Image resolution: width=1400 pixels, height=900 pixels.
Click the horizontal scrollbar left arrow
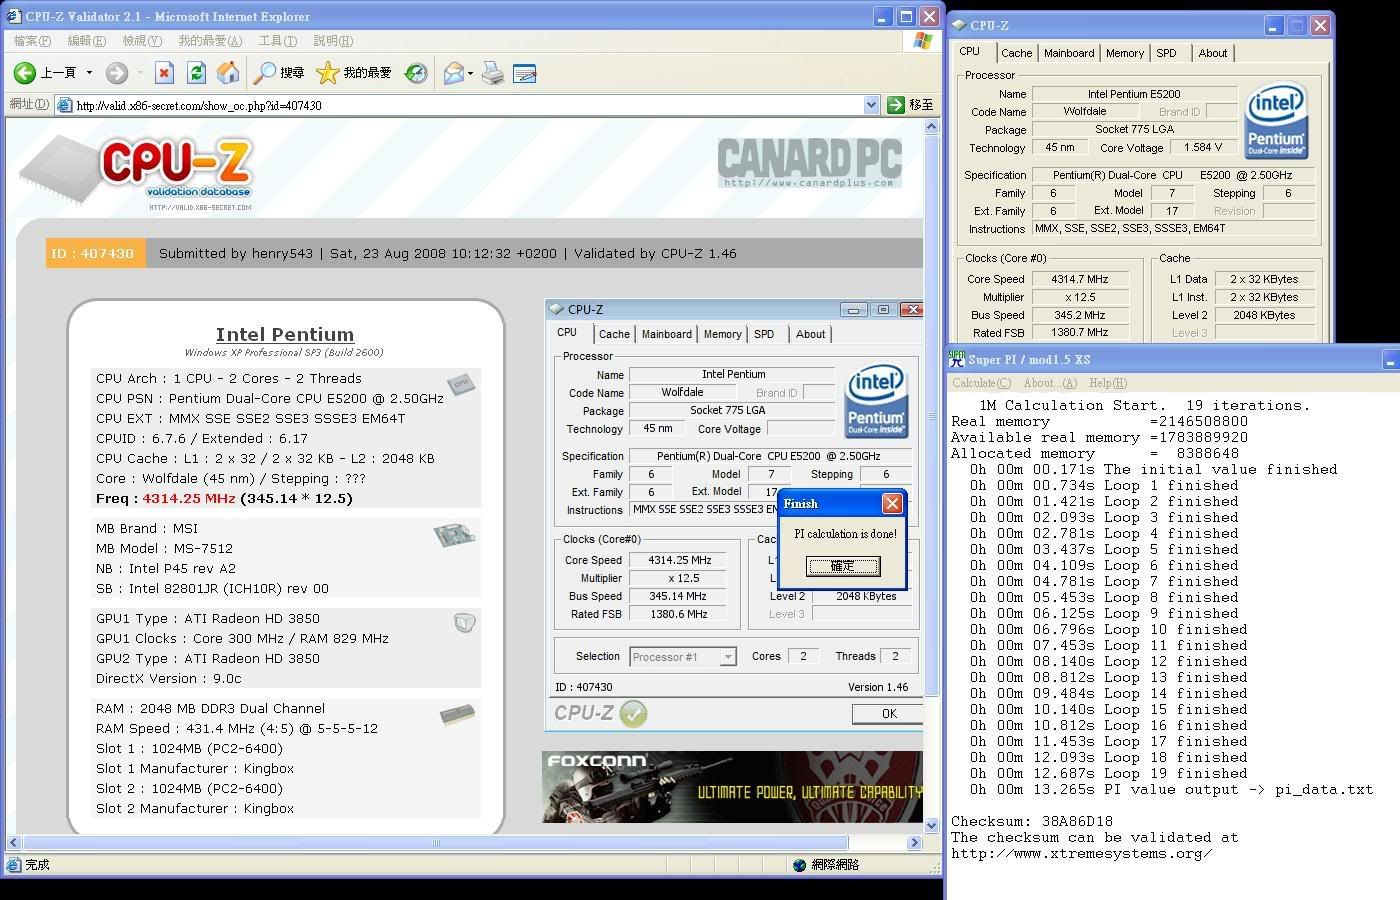pyautogui.click(x=14, y=842)
